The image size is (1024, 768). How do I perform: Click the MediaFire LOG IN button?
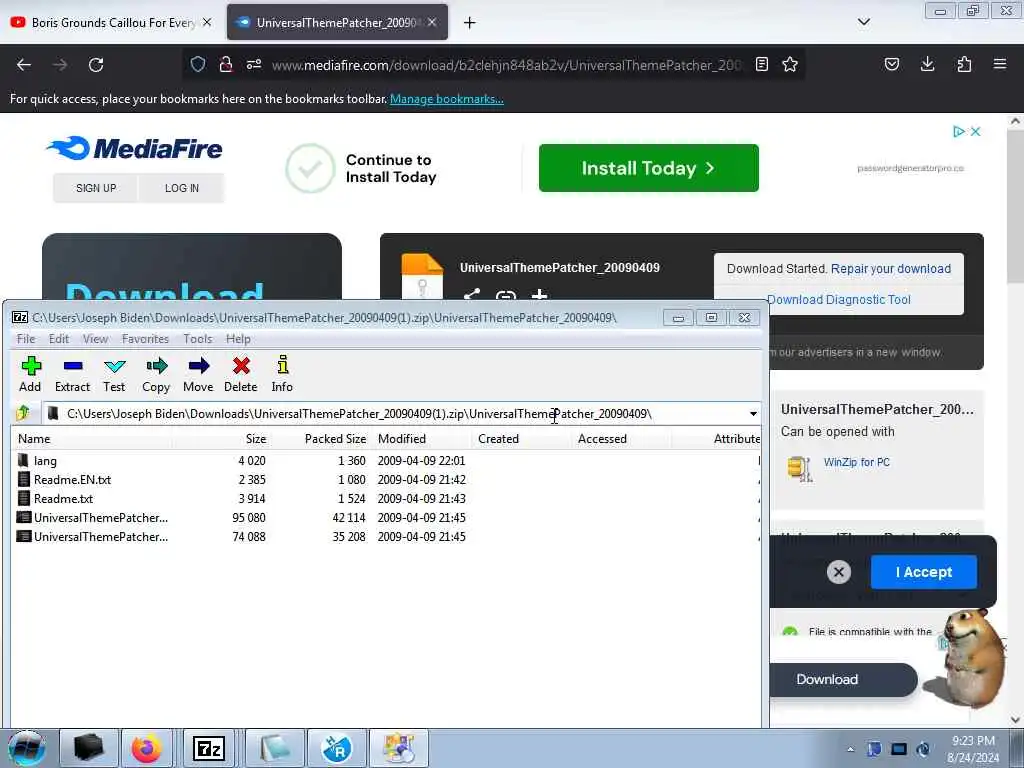tap(182, 188)
